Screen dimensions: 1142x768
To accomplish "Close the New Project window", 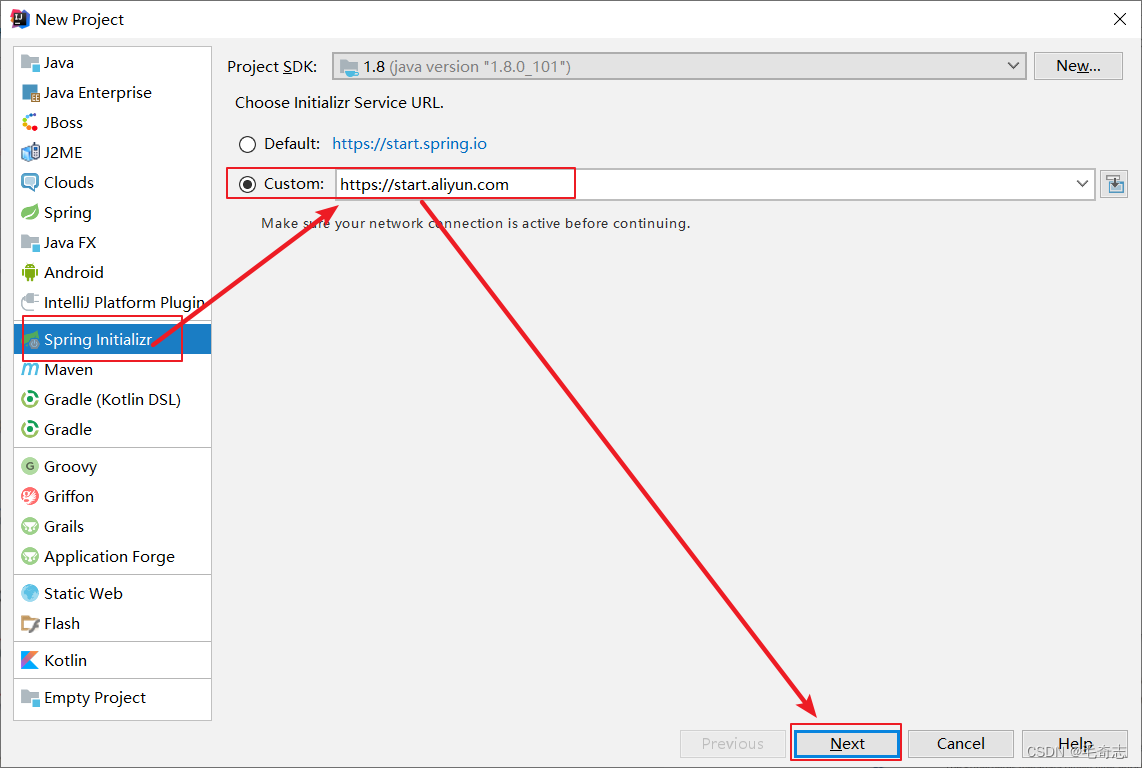I will (1120, 19).
